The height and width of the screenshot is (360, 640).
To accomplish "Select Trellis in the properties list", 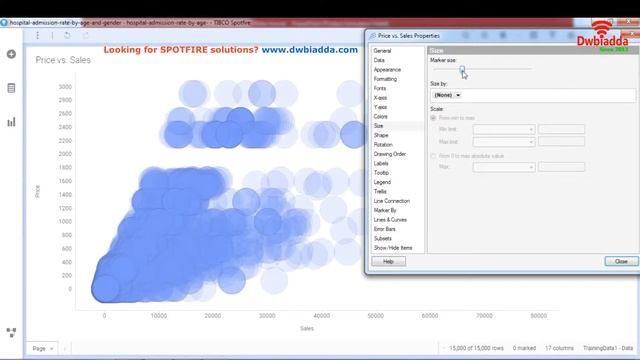I will click(380, 192).
